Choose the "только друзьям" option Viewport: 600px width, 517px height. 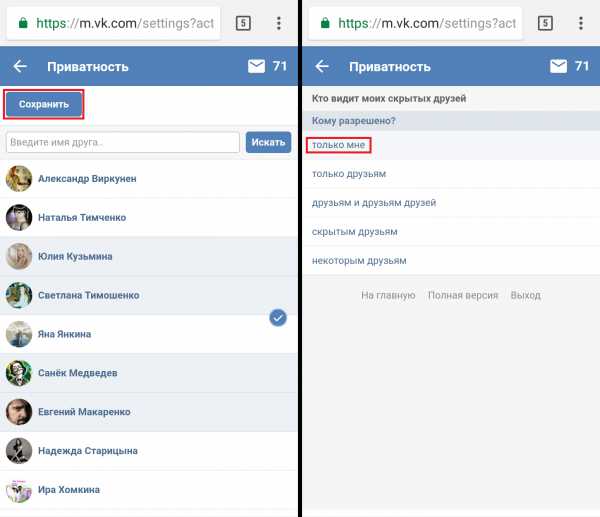(349, 174)
